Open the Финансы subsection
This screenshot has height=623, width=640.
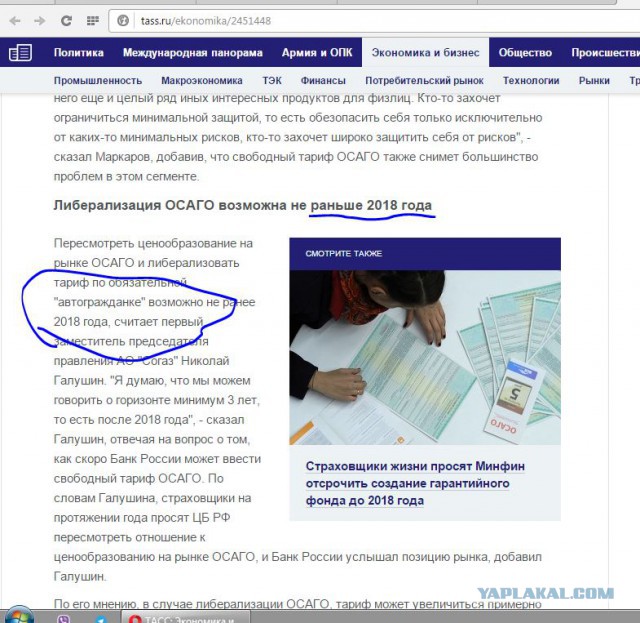tap(323, 80)
